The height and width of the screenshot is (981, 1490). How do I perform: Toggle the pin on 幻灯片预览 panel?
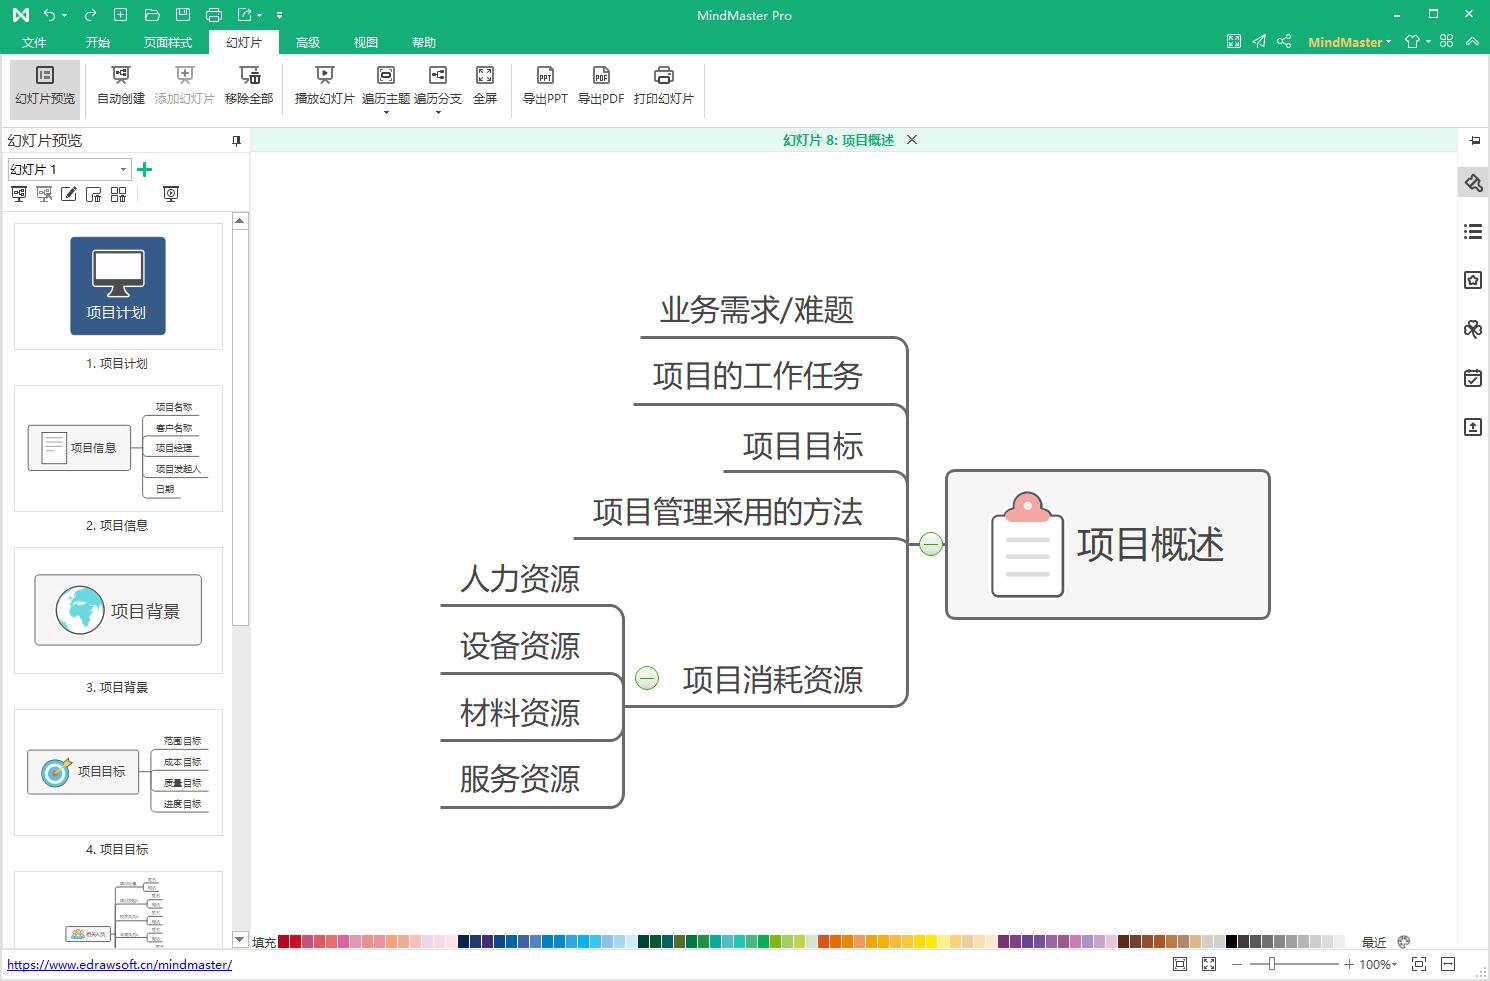(236, 140)
